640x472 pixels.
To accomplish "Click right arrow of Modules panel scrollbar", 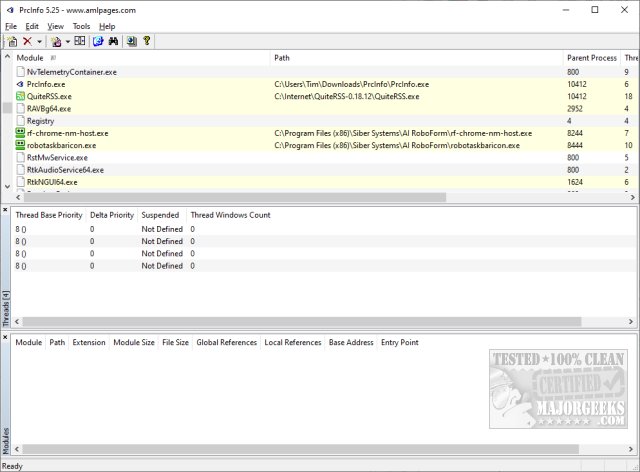I will [x=631, y=449].
